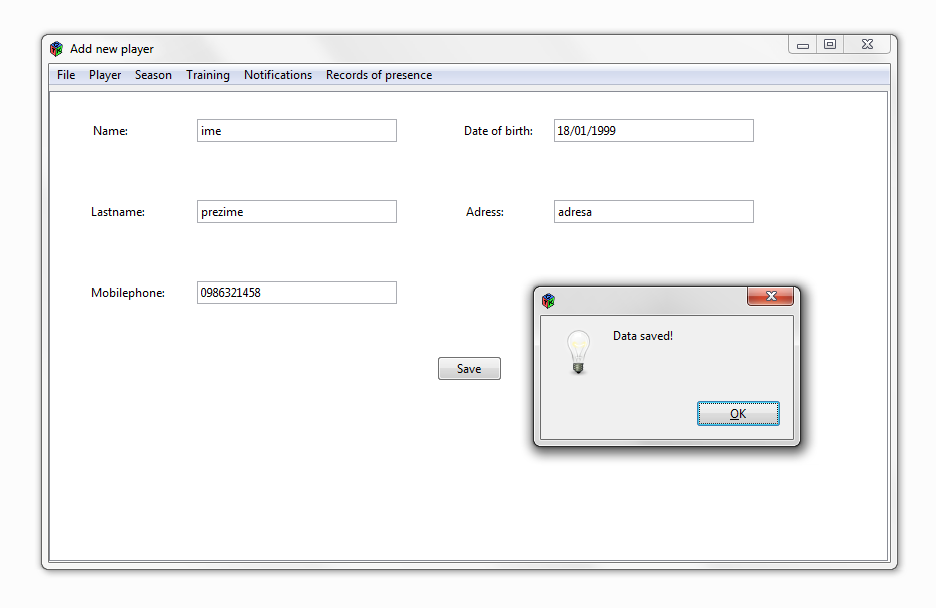The image size is (936, 608).
Task: Select the Lastname field containing prezime
Action: [296, 211]
